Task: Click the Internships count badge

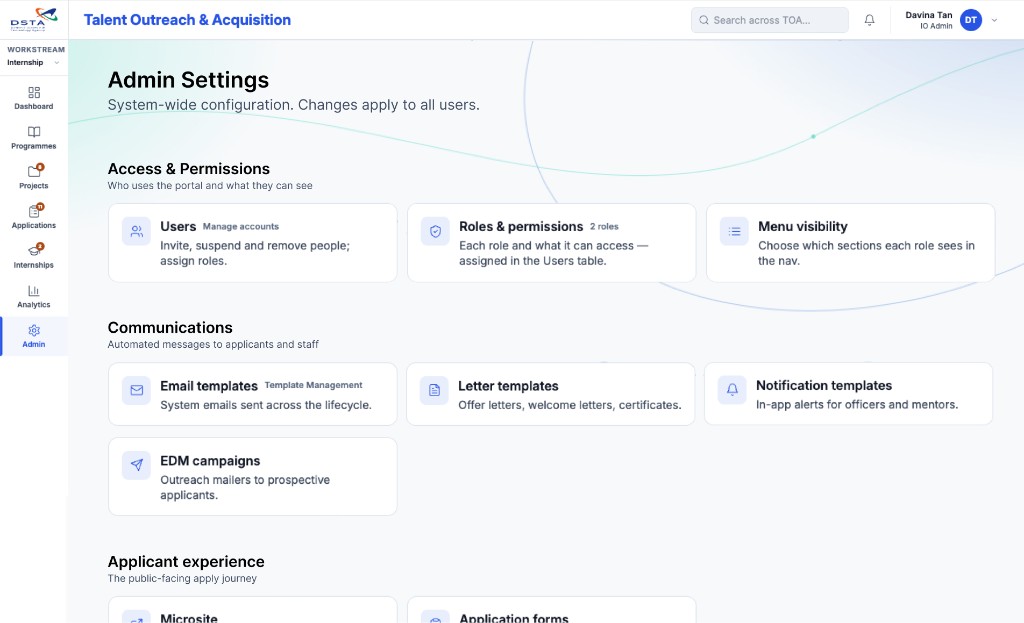Action: pos(40,246)
